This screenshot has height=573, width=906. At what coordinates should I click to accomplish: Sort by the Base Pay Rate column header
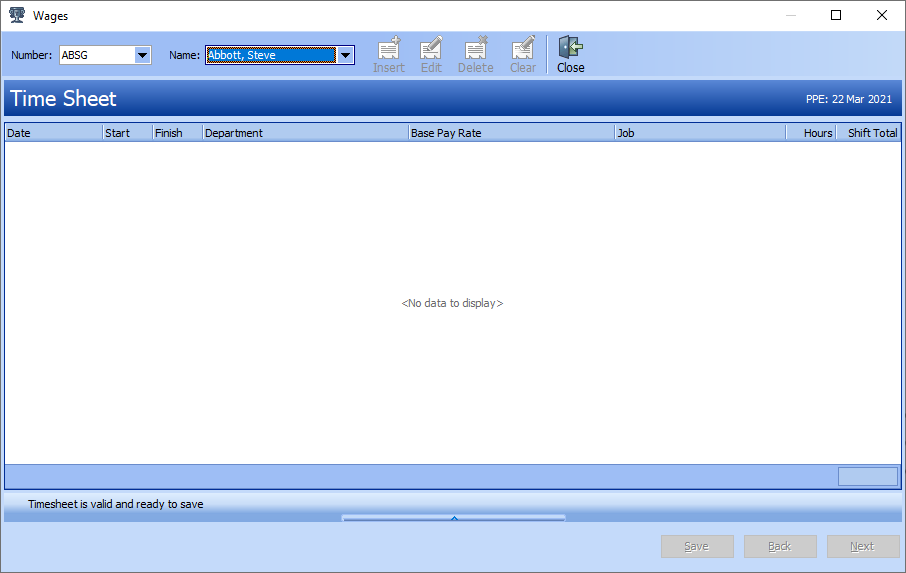511,133
